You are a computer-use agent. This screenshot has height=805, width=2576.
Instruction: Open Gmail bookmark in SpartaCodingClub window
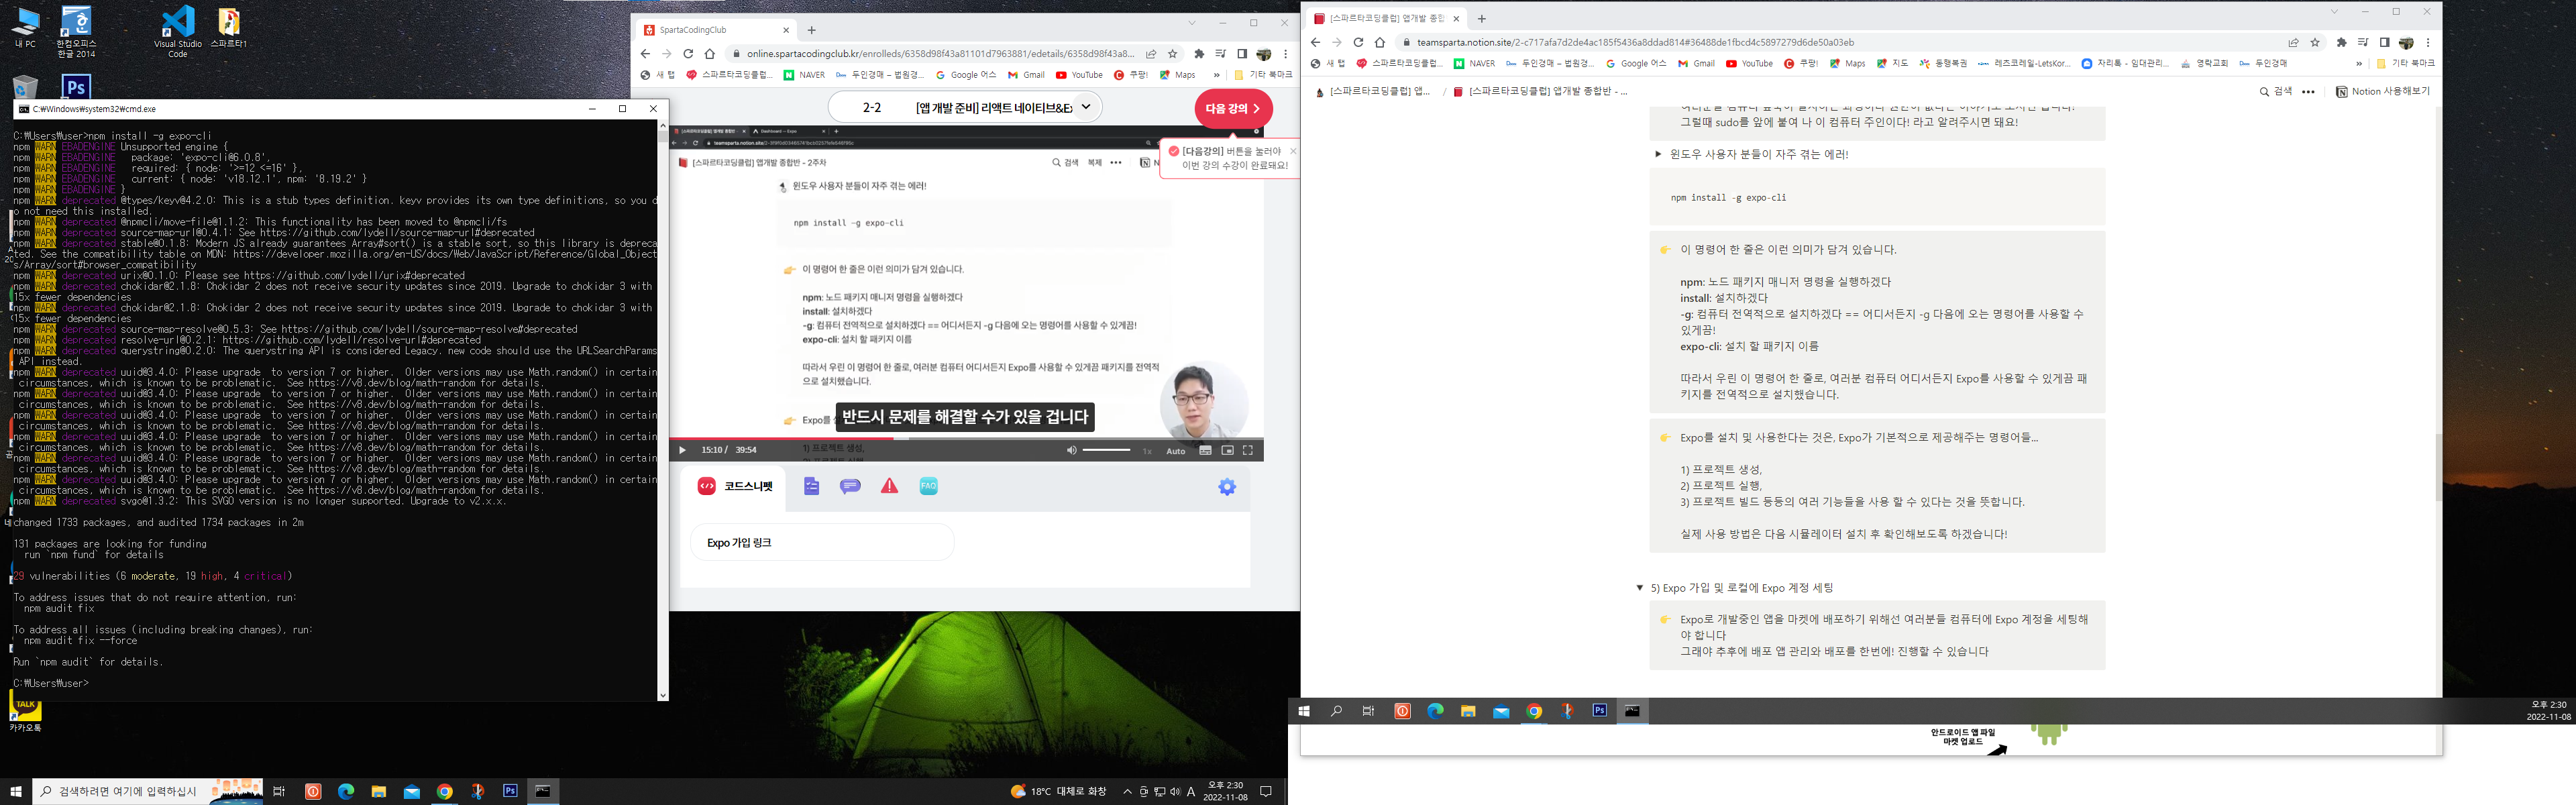1026,75
